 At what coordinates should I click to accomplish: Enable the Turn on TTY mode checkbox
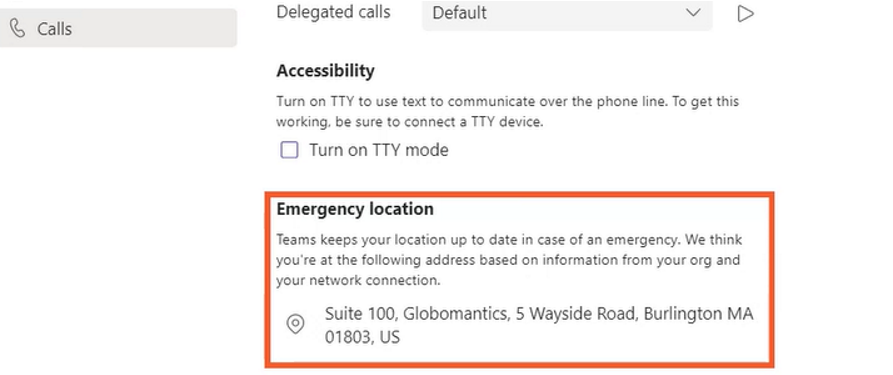pos(289,150)
